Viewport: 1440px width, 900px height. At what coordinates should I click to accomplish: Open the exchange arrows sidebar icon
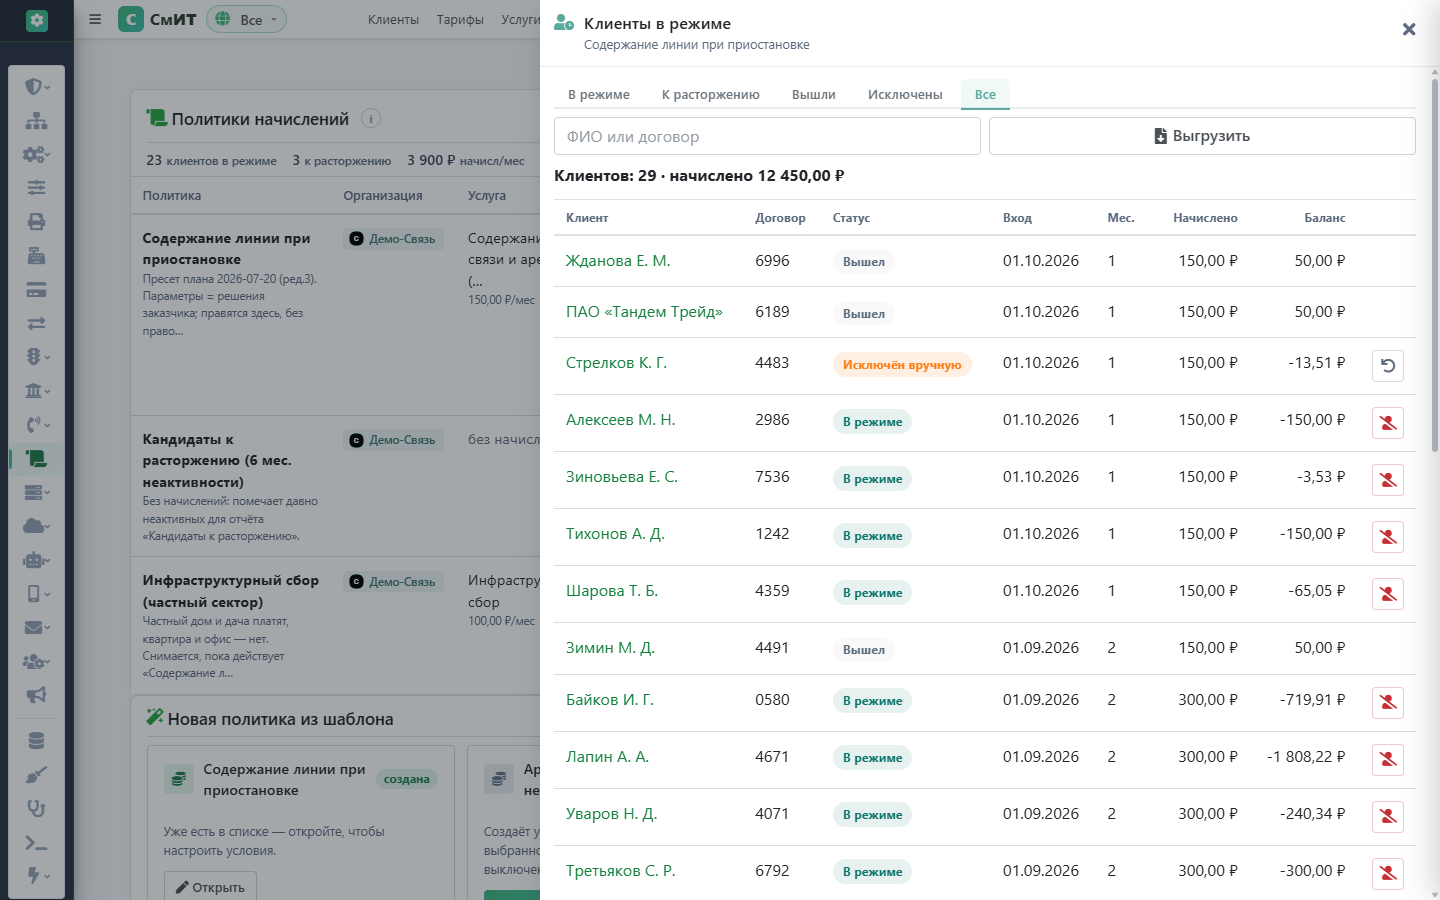(x=36, y=323)
